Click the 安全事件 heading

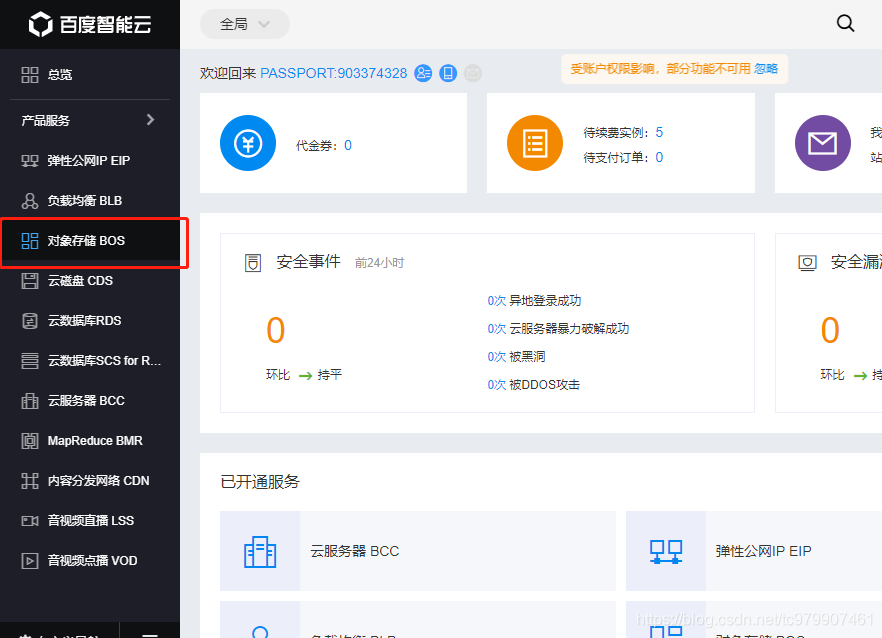point(308,262)
